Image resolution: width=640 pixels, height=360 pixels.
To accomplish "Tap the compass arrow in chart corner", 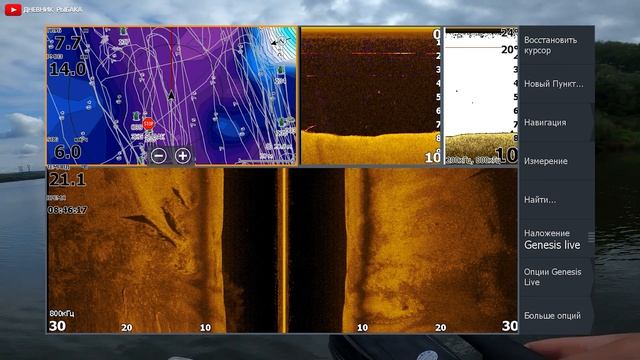I will pos(280,42).
